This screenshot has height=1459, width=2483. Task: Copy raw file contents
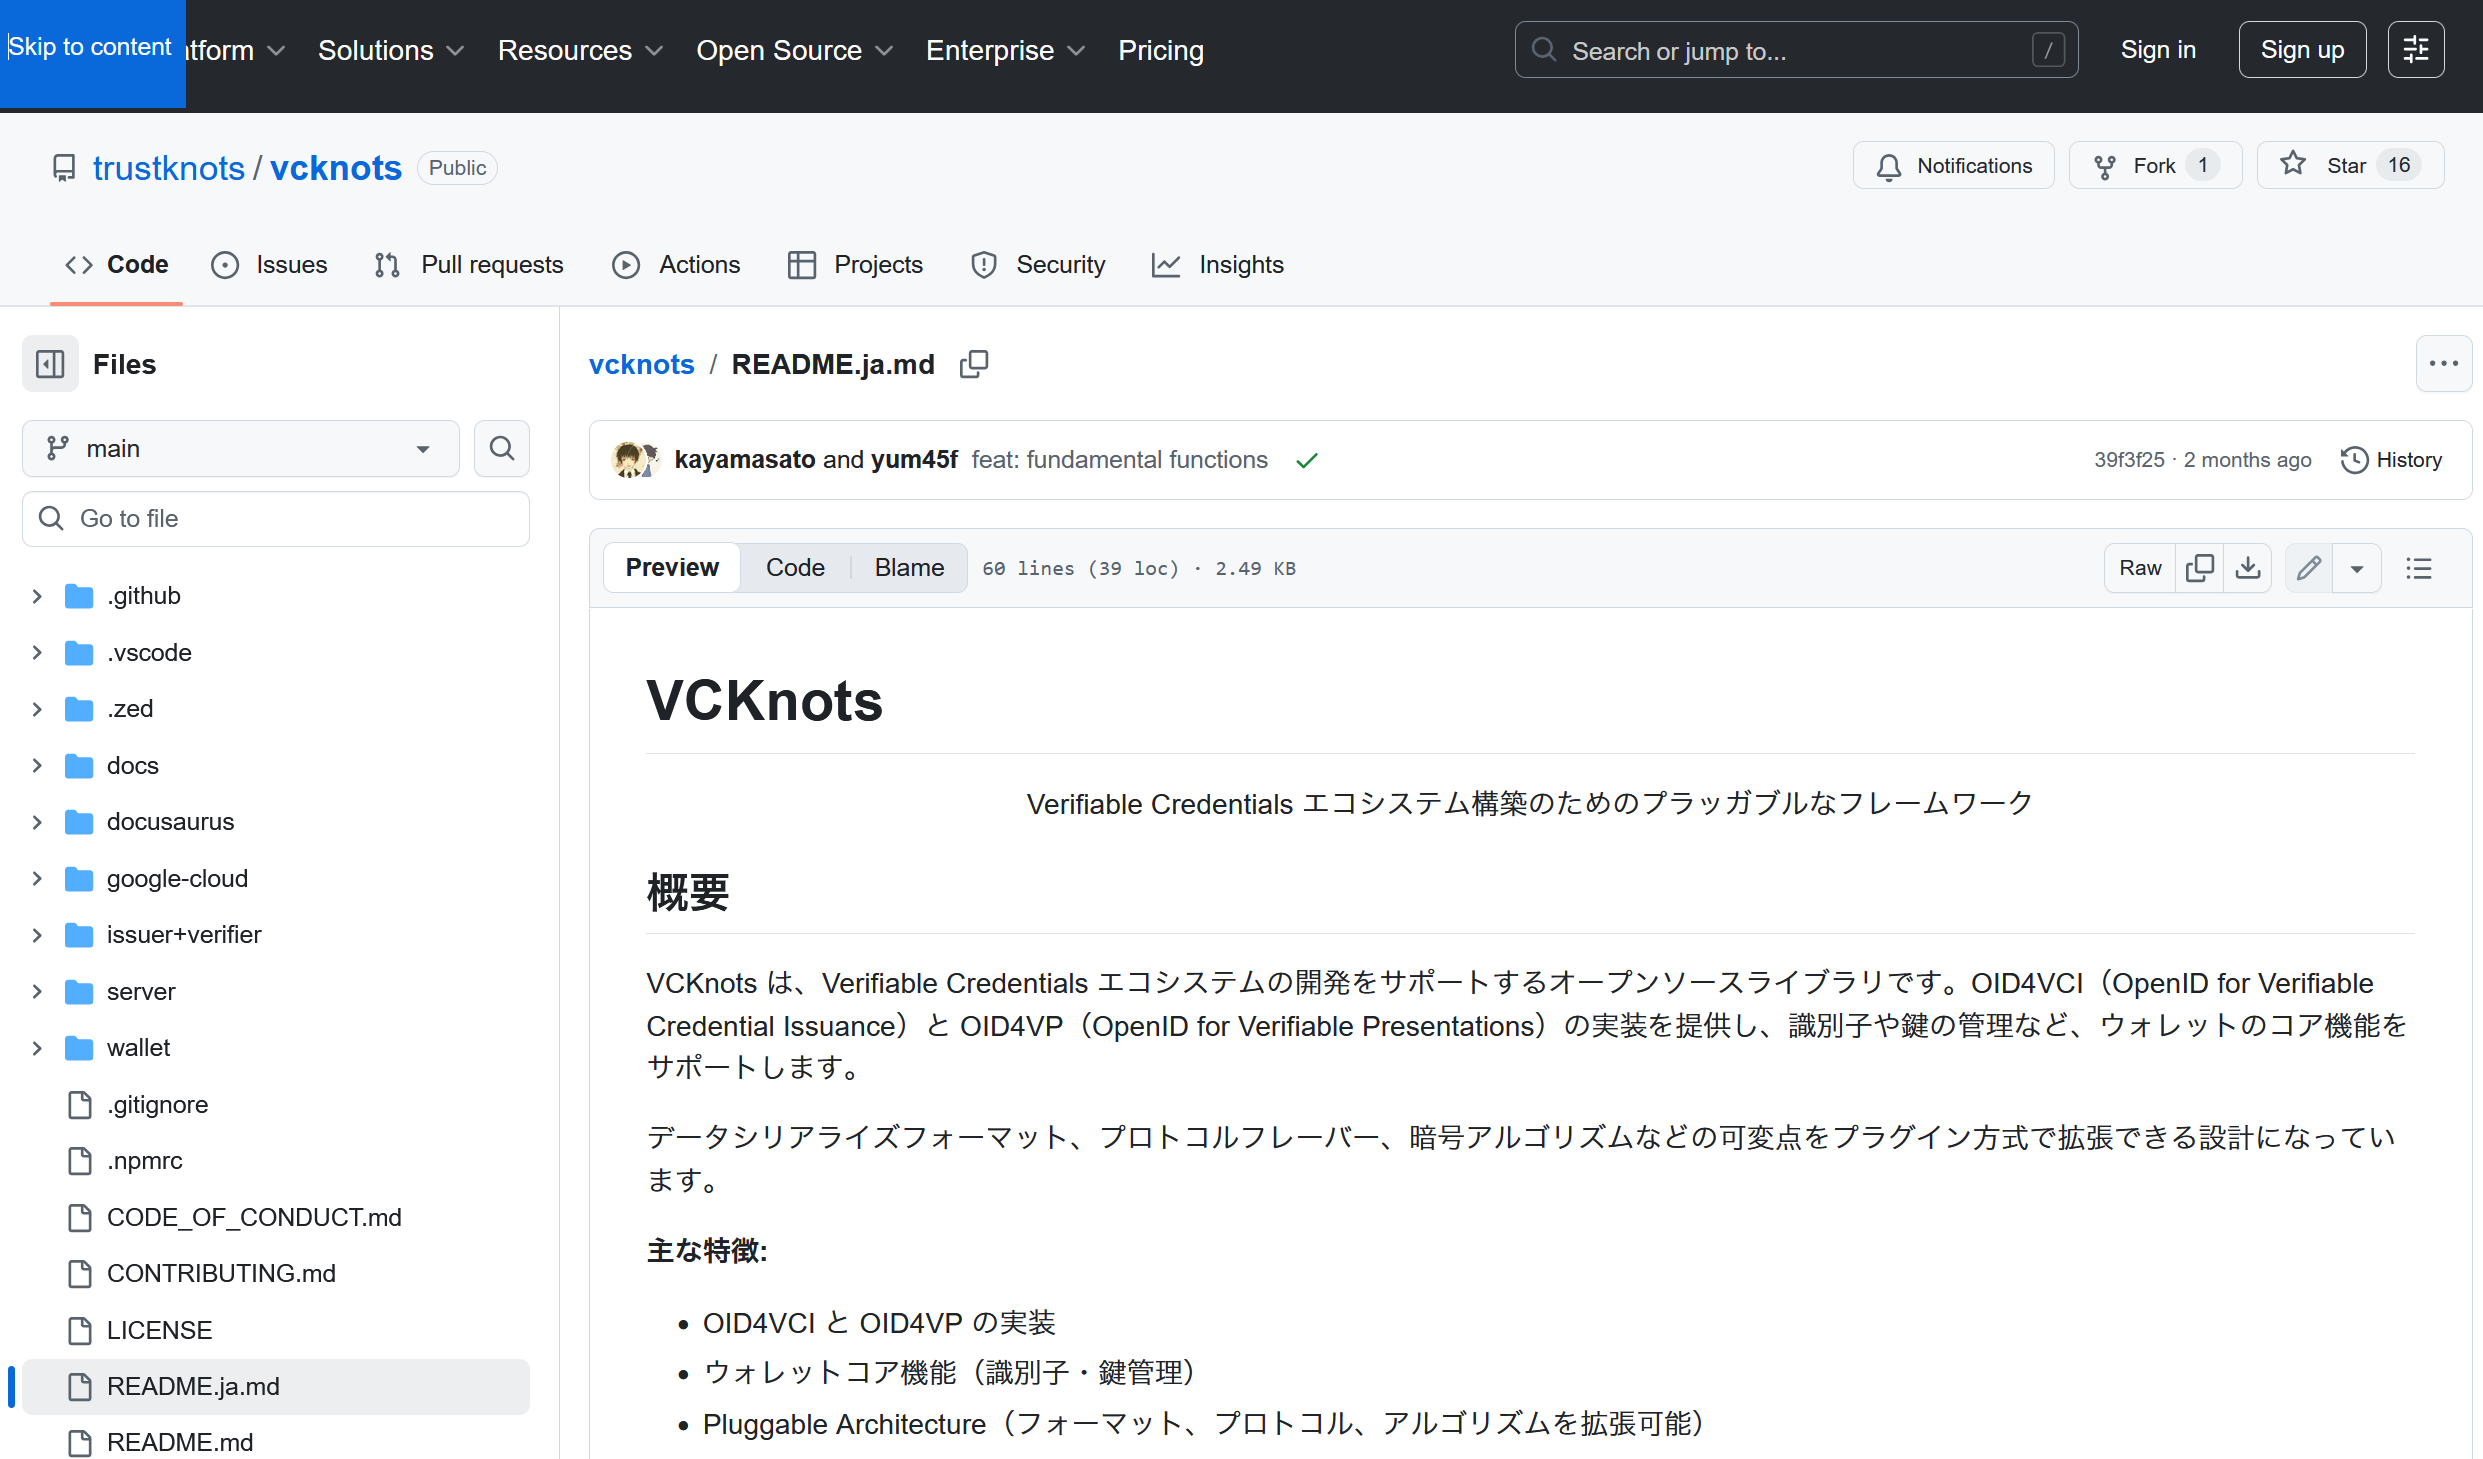2199,568
